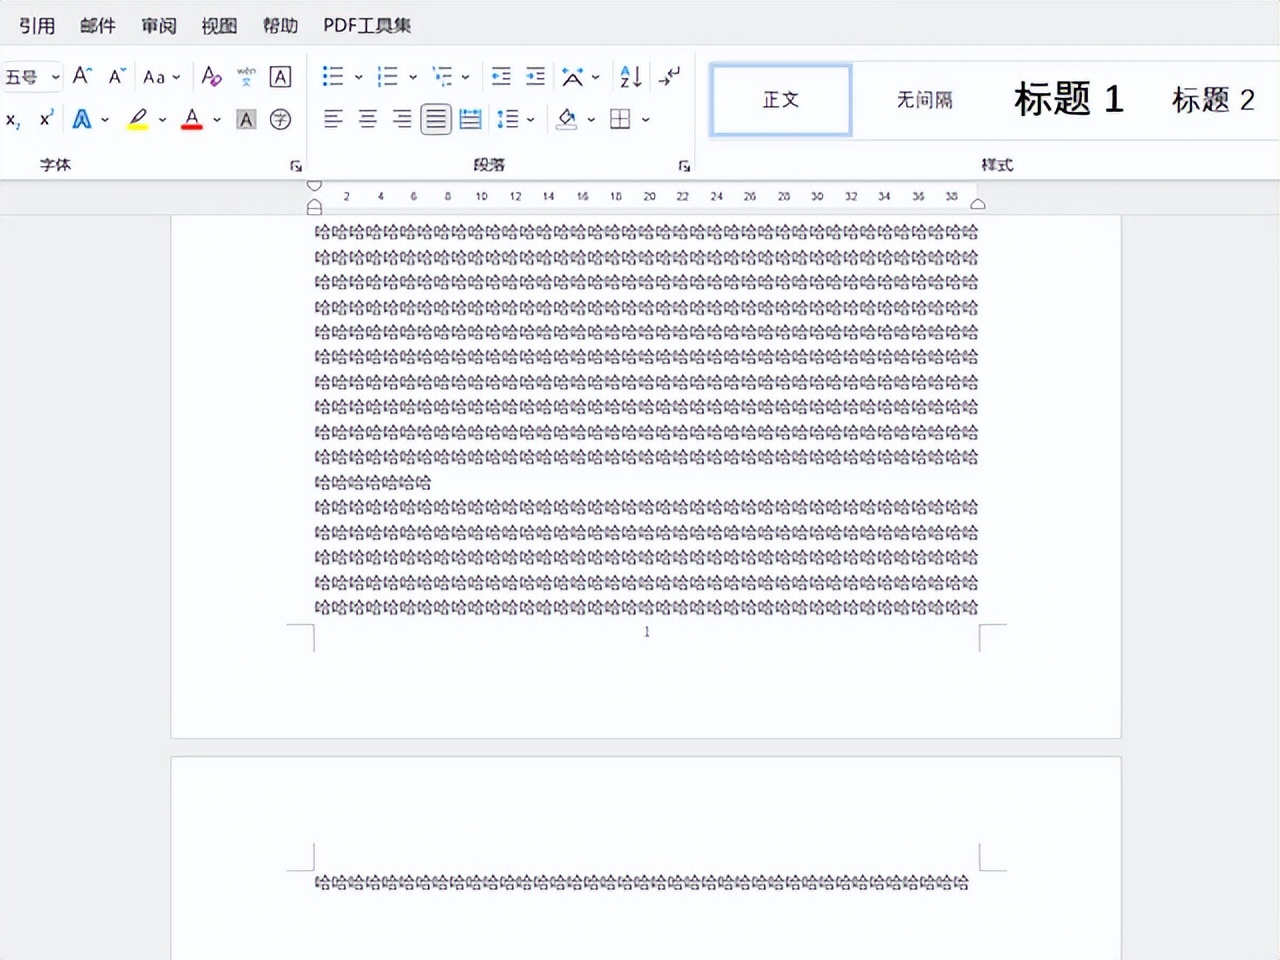The height and width of the screenshot is (960, 1280).
Task: Toggle subscript formatting
Action: coord(12,120)
